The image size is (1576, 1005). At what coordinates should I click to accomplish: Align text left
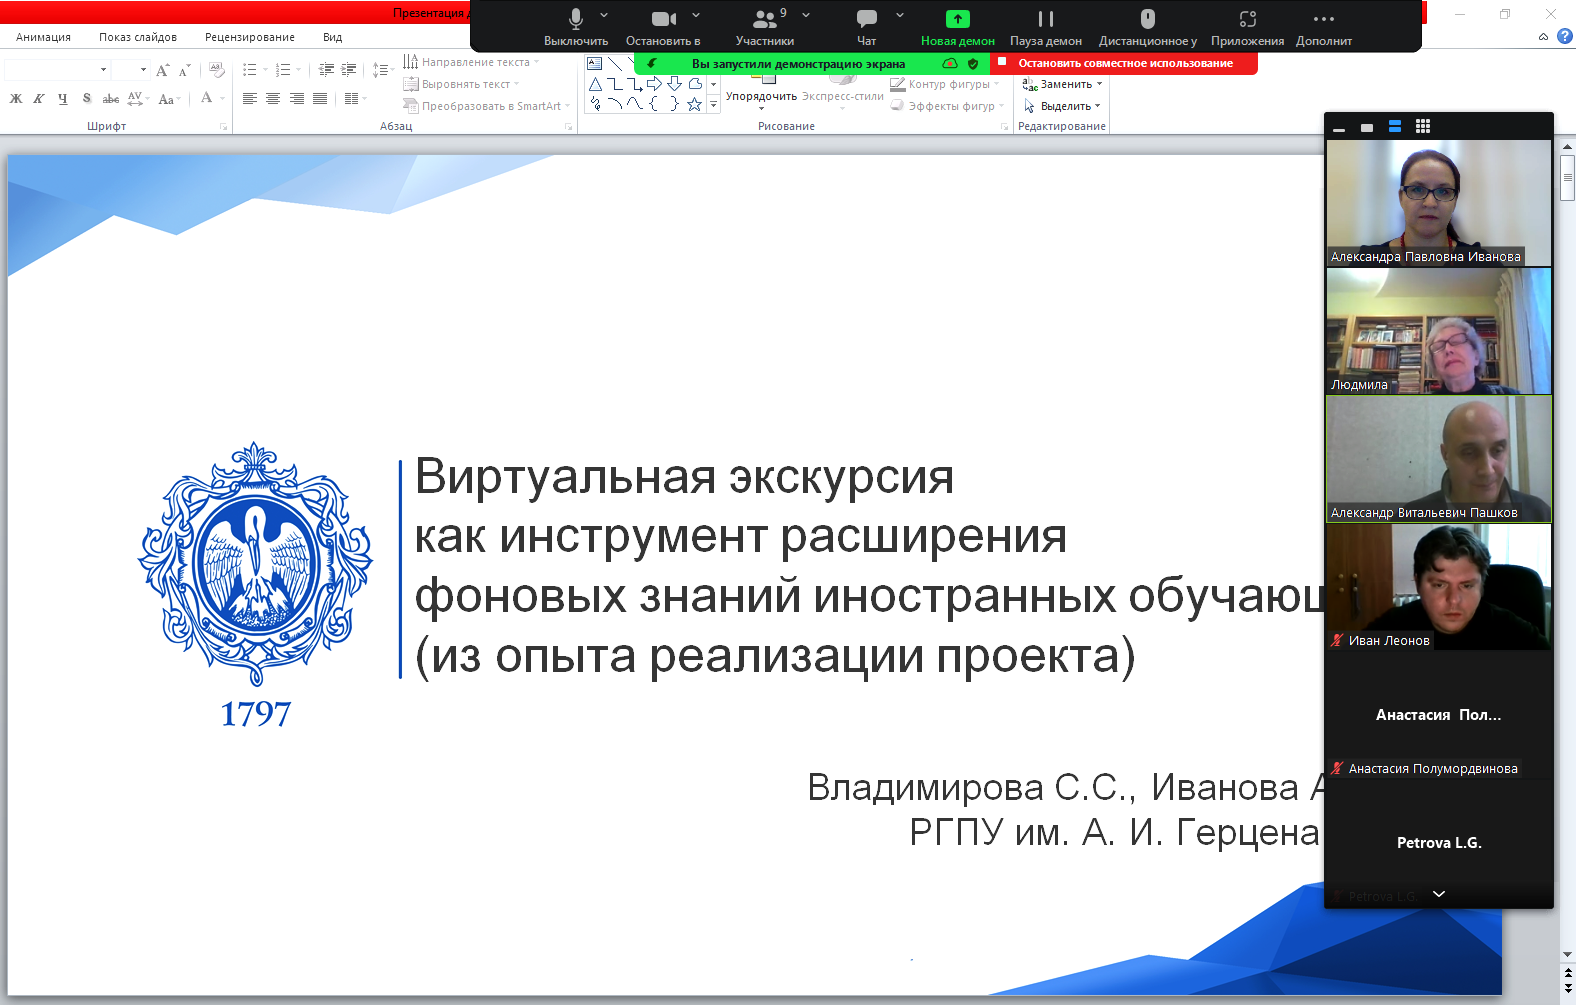(x=250, y=98)
